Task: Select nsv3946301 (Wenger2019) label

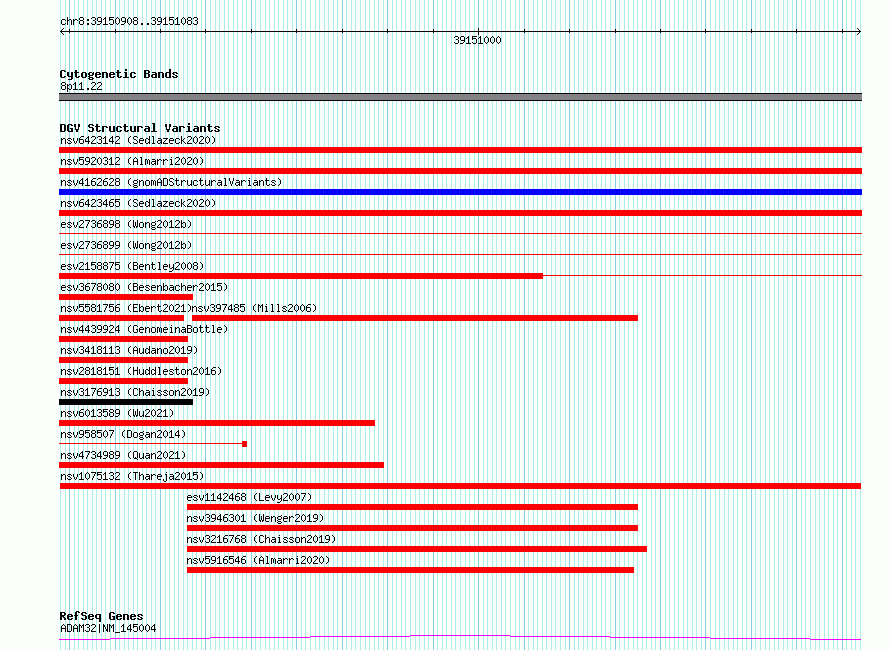Action: 255,518
